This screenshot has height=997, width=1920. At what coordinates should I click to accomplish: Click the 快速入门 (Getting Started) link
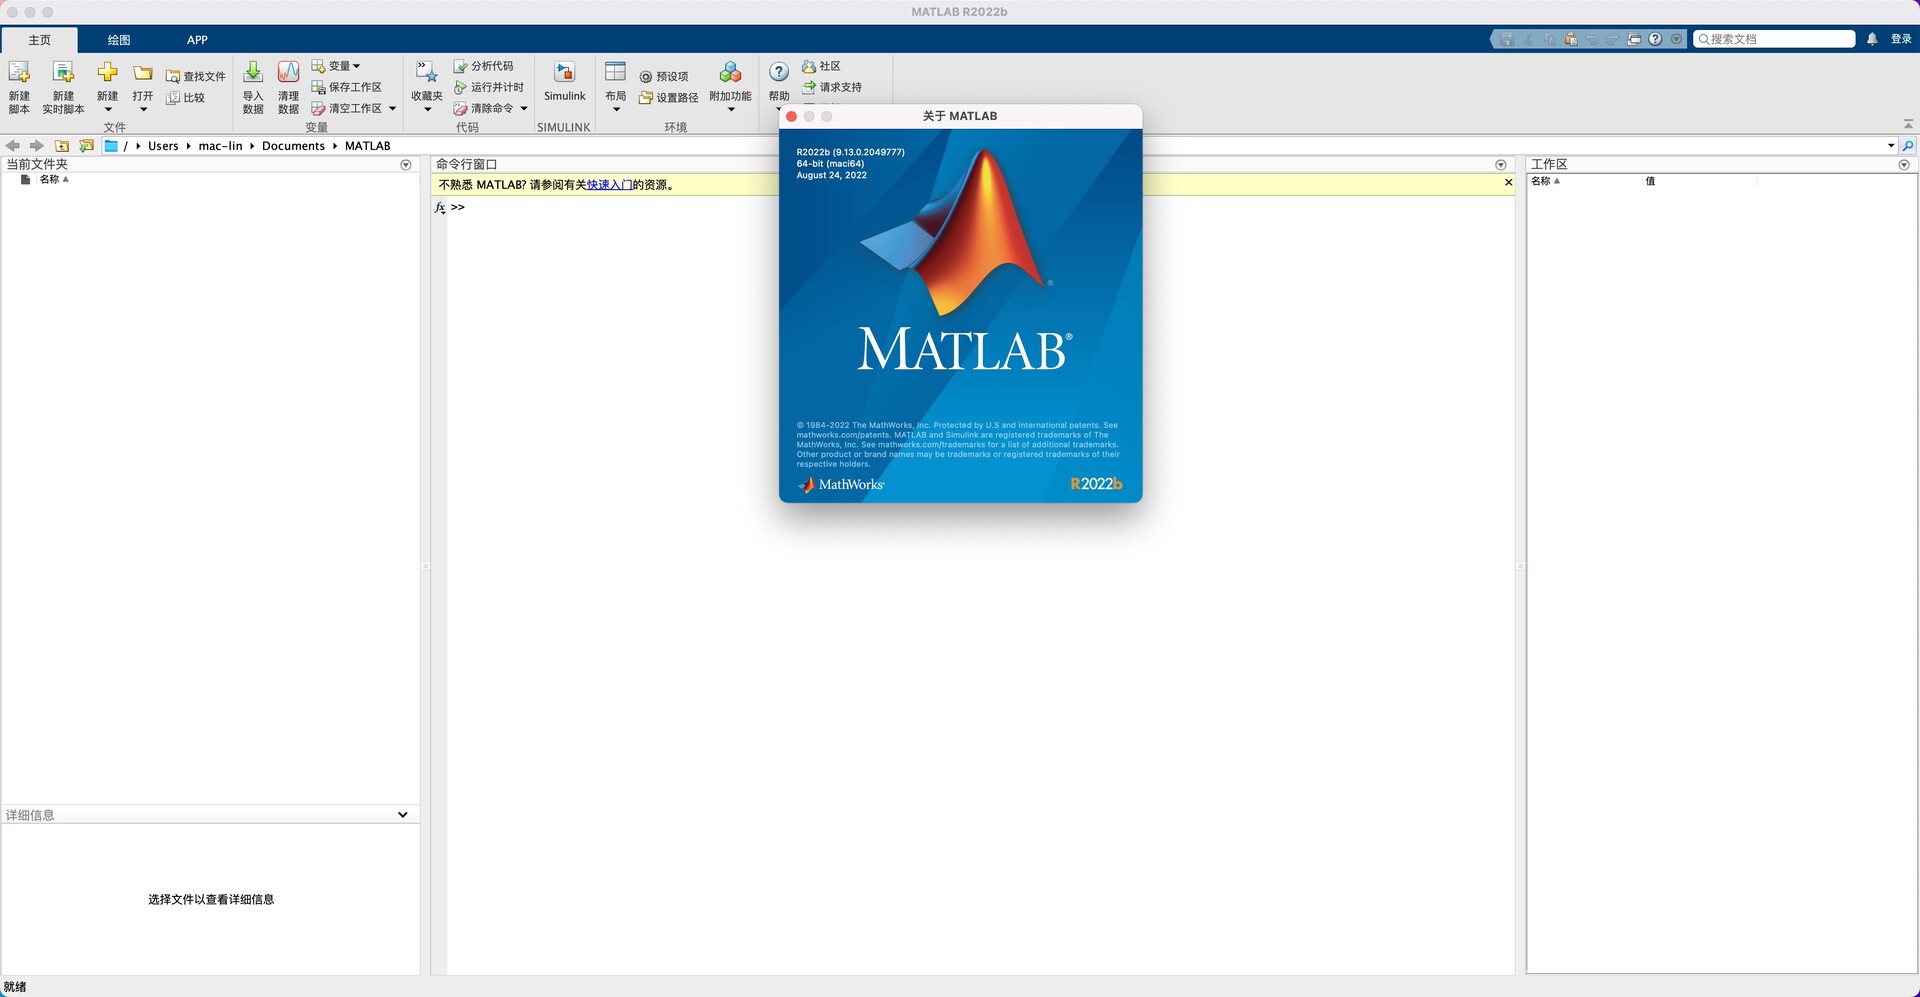610,185
